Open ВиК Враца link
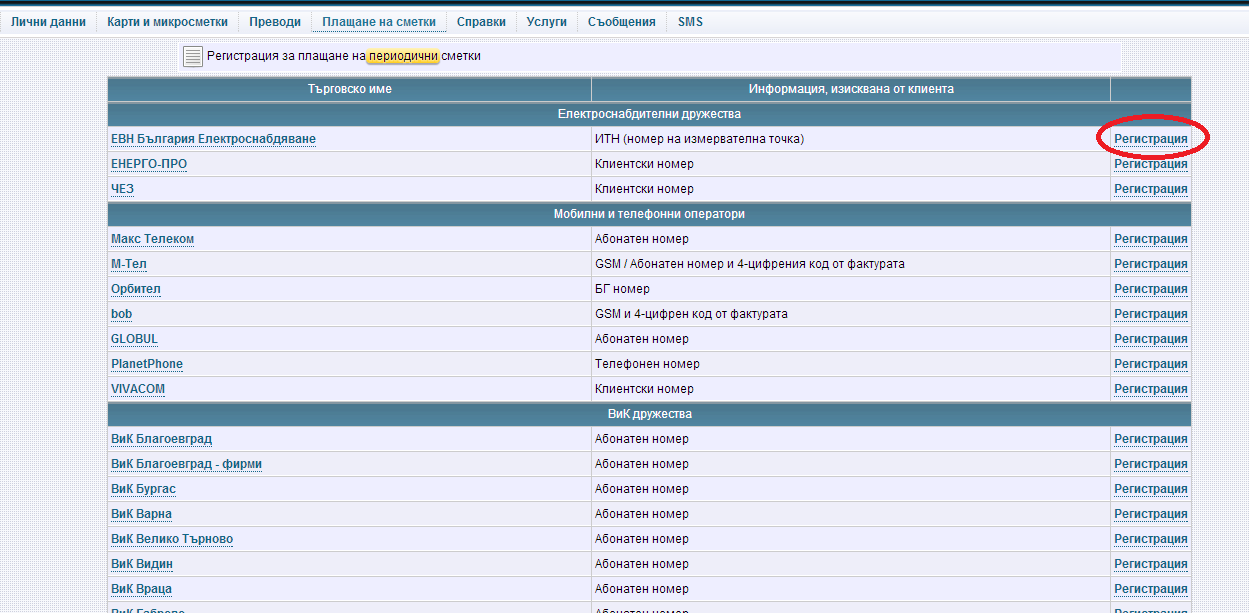1249x613 pixels. pyautogui.click(x=142, y=589)
